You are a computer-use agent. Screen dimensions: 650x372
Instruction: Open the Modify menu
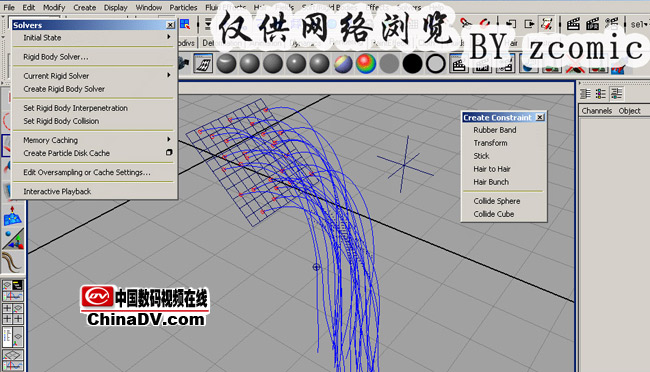coord(54,7)
